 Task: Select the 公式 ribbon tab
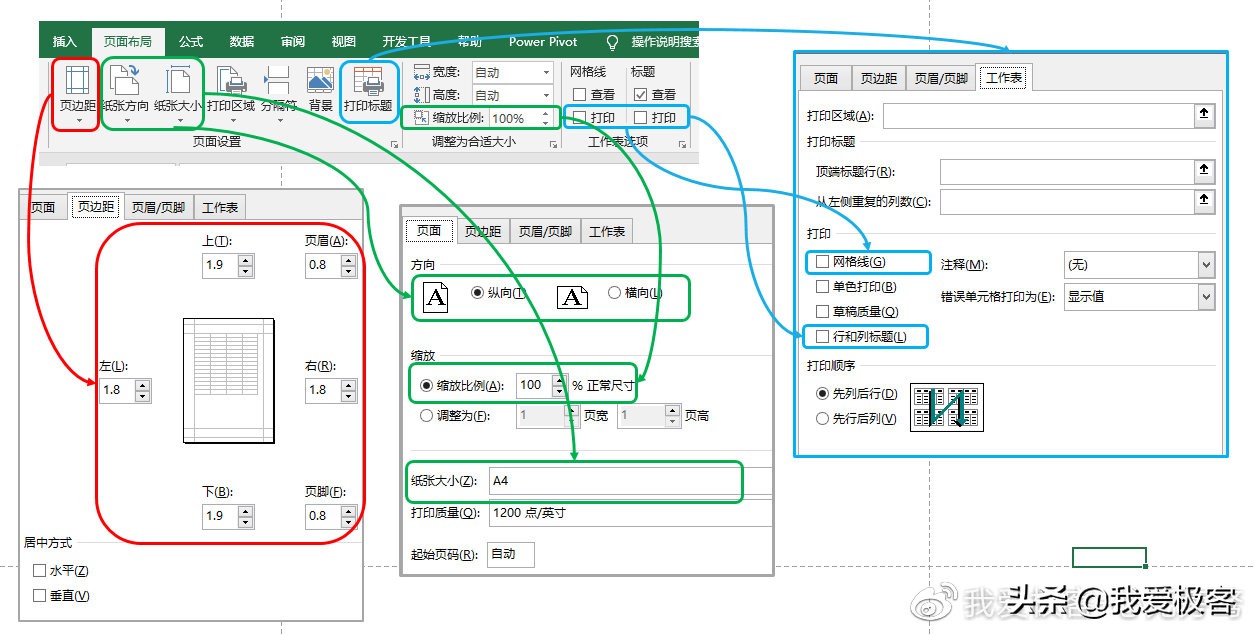coord(190,41)
